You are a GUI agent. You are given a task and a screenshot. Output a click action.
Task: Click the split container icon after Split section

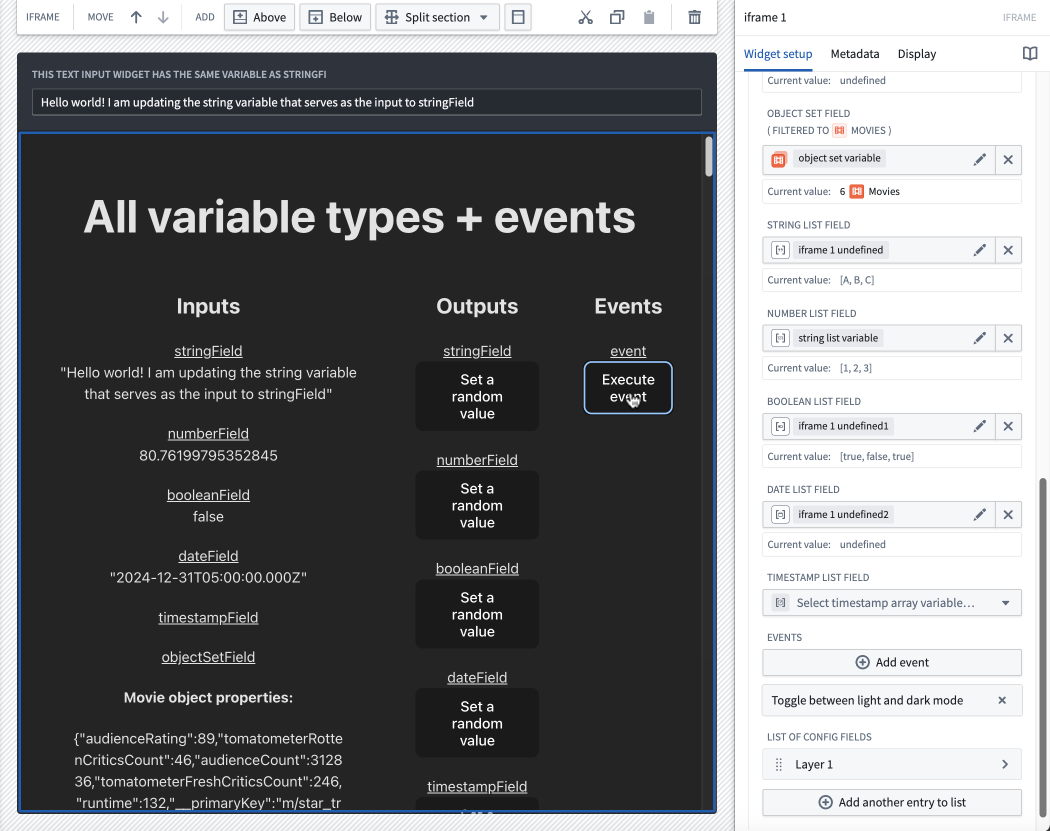[x=517, y=17]
